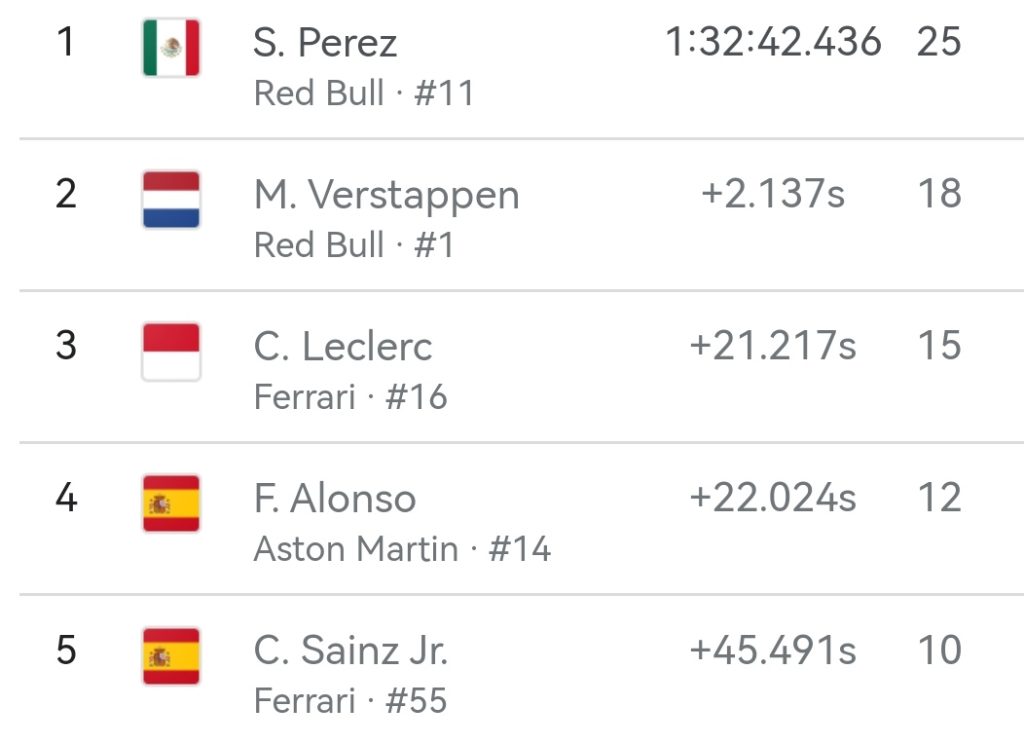The height and width of the screenshot is (744, 1024).
Task: Tap the Red Bull · #11 team label
Action: (x=363, y=93)
